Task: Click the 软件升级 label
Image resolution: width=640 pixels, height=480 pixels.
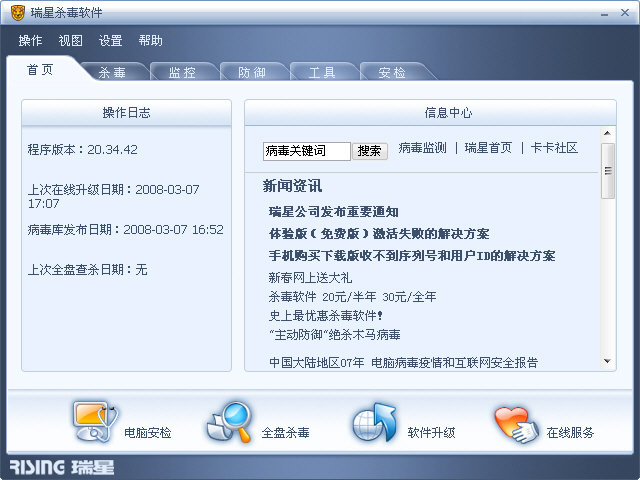Action: [431, 433]
